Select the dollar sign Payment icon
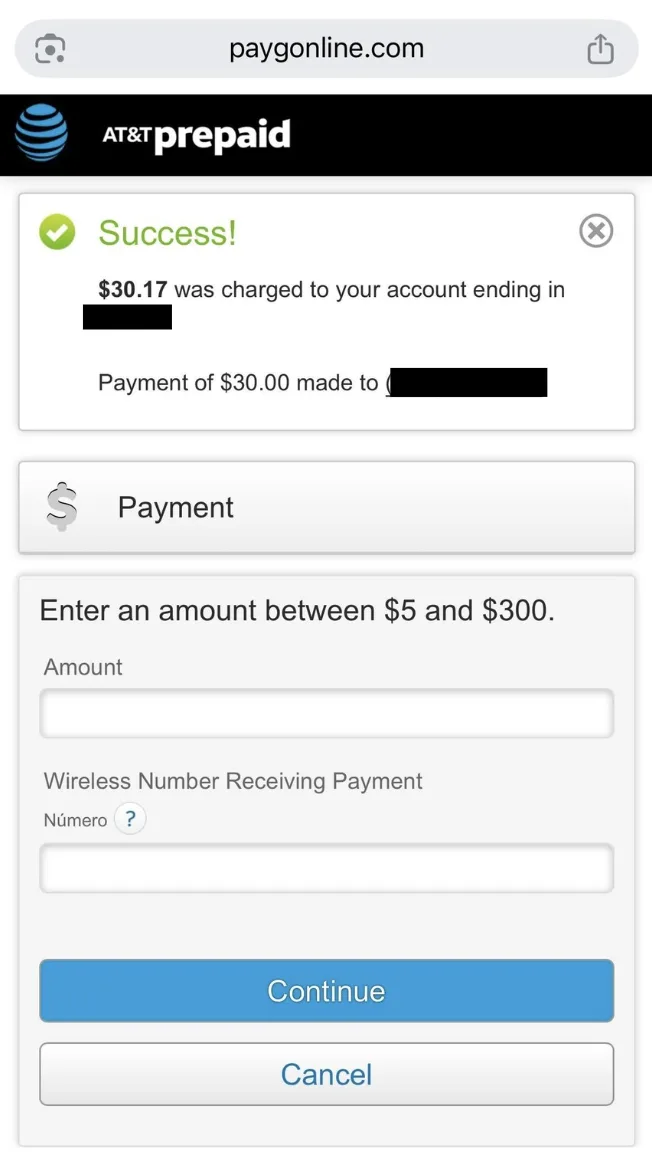Image resolution: width=652 pixels, height=1156 pixels. pyautogui.click(x=60, y=506)
